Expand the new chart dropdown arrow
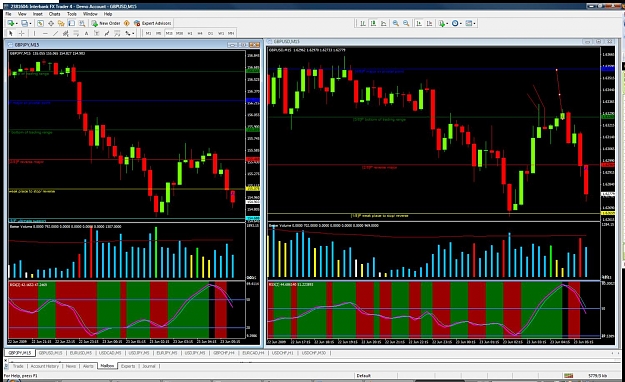 17,23
